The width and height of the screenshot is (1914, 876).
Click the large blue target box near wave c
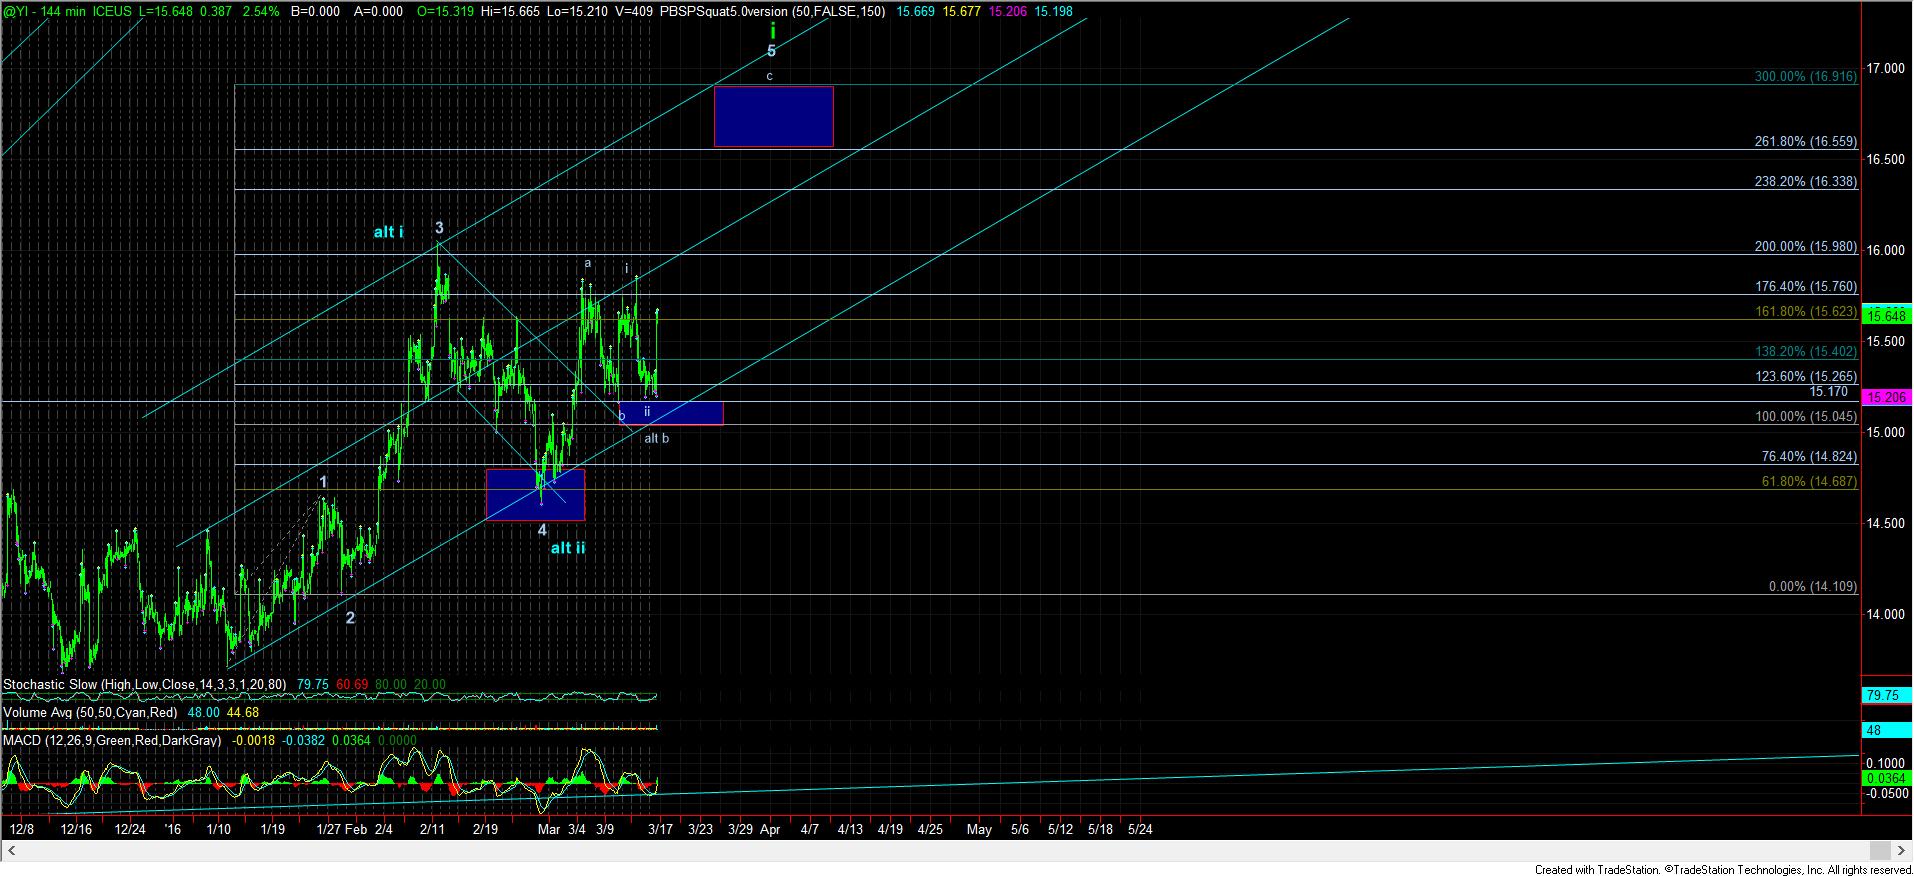point(773,117)
